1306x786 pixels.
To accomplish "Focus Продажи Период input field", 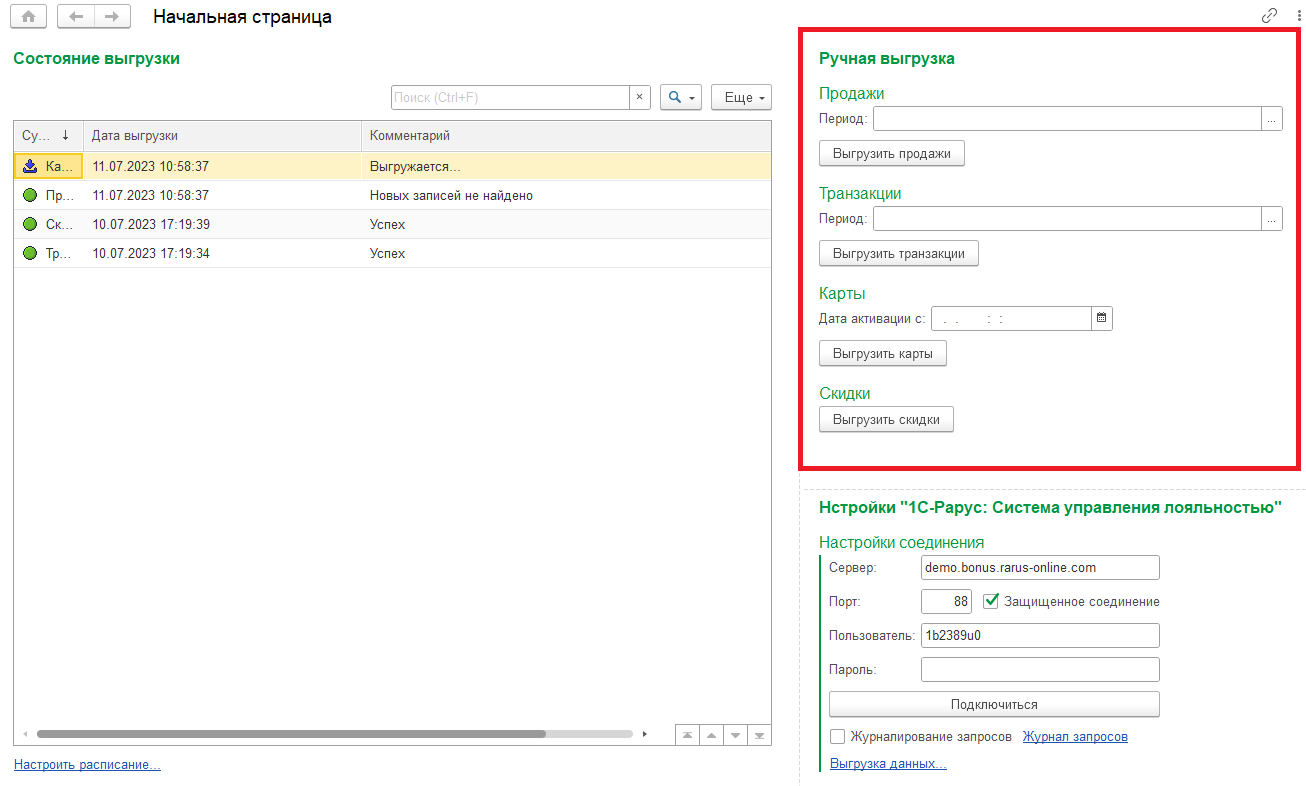I will 1067,119.
